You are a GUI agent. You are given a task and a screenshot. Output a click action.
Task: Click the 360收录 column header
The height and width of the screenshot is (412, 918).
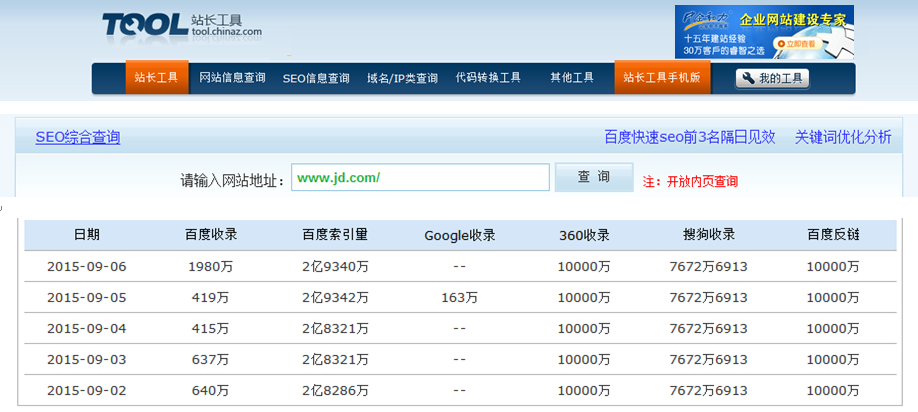click(x=584, y=235)
